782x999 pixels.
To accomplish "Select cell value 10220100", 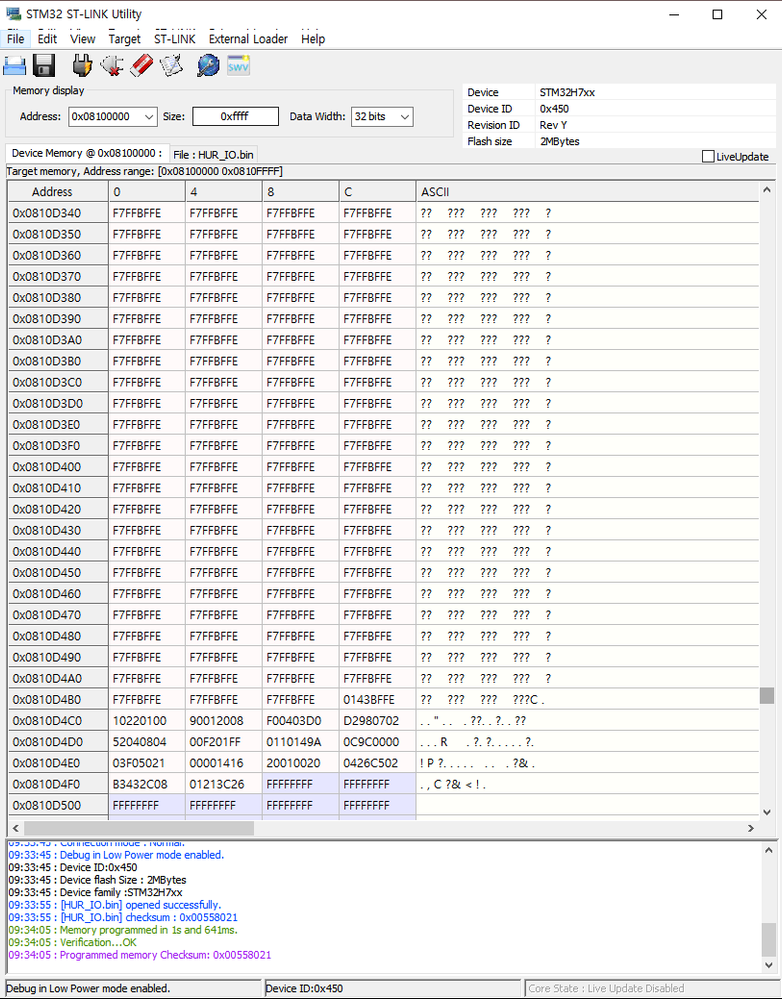I will pos(147,721).
